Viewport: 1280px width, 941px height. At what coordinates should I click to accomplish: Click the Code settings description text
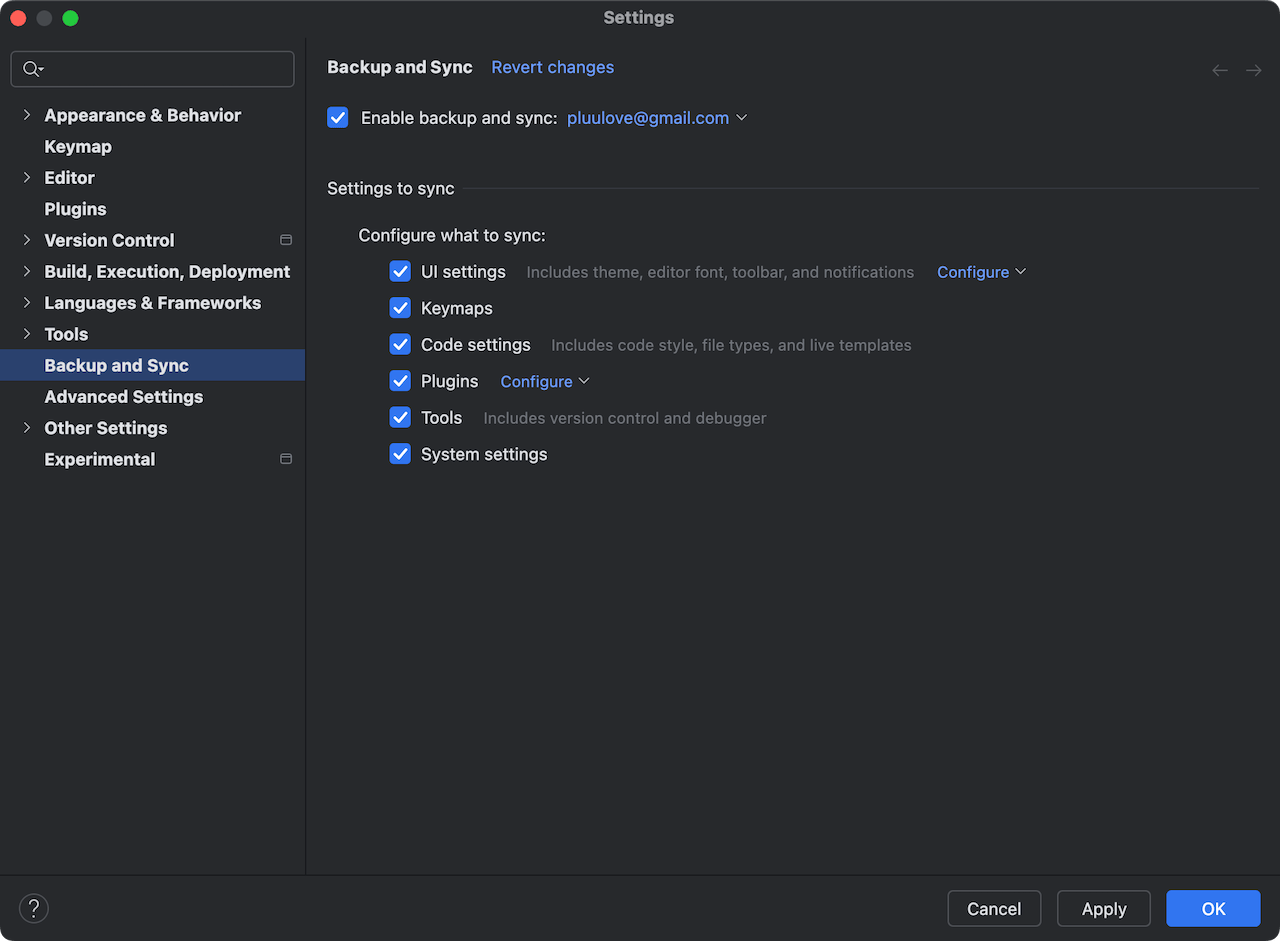(731, 345)
